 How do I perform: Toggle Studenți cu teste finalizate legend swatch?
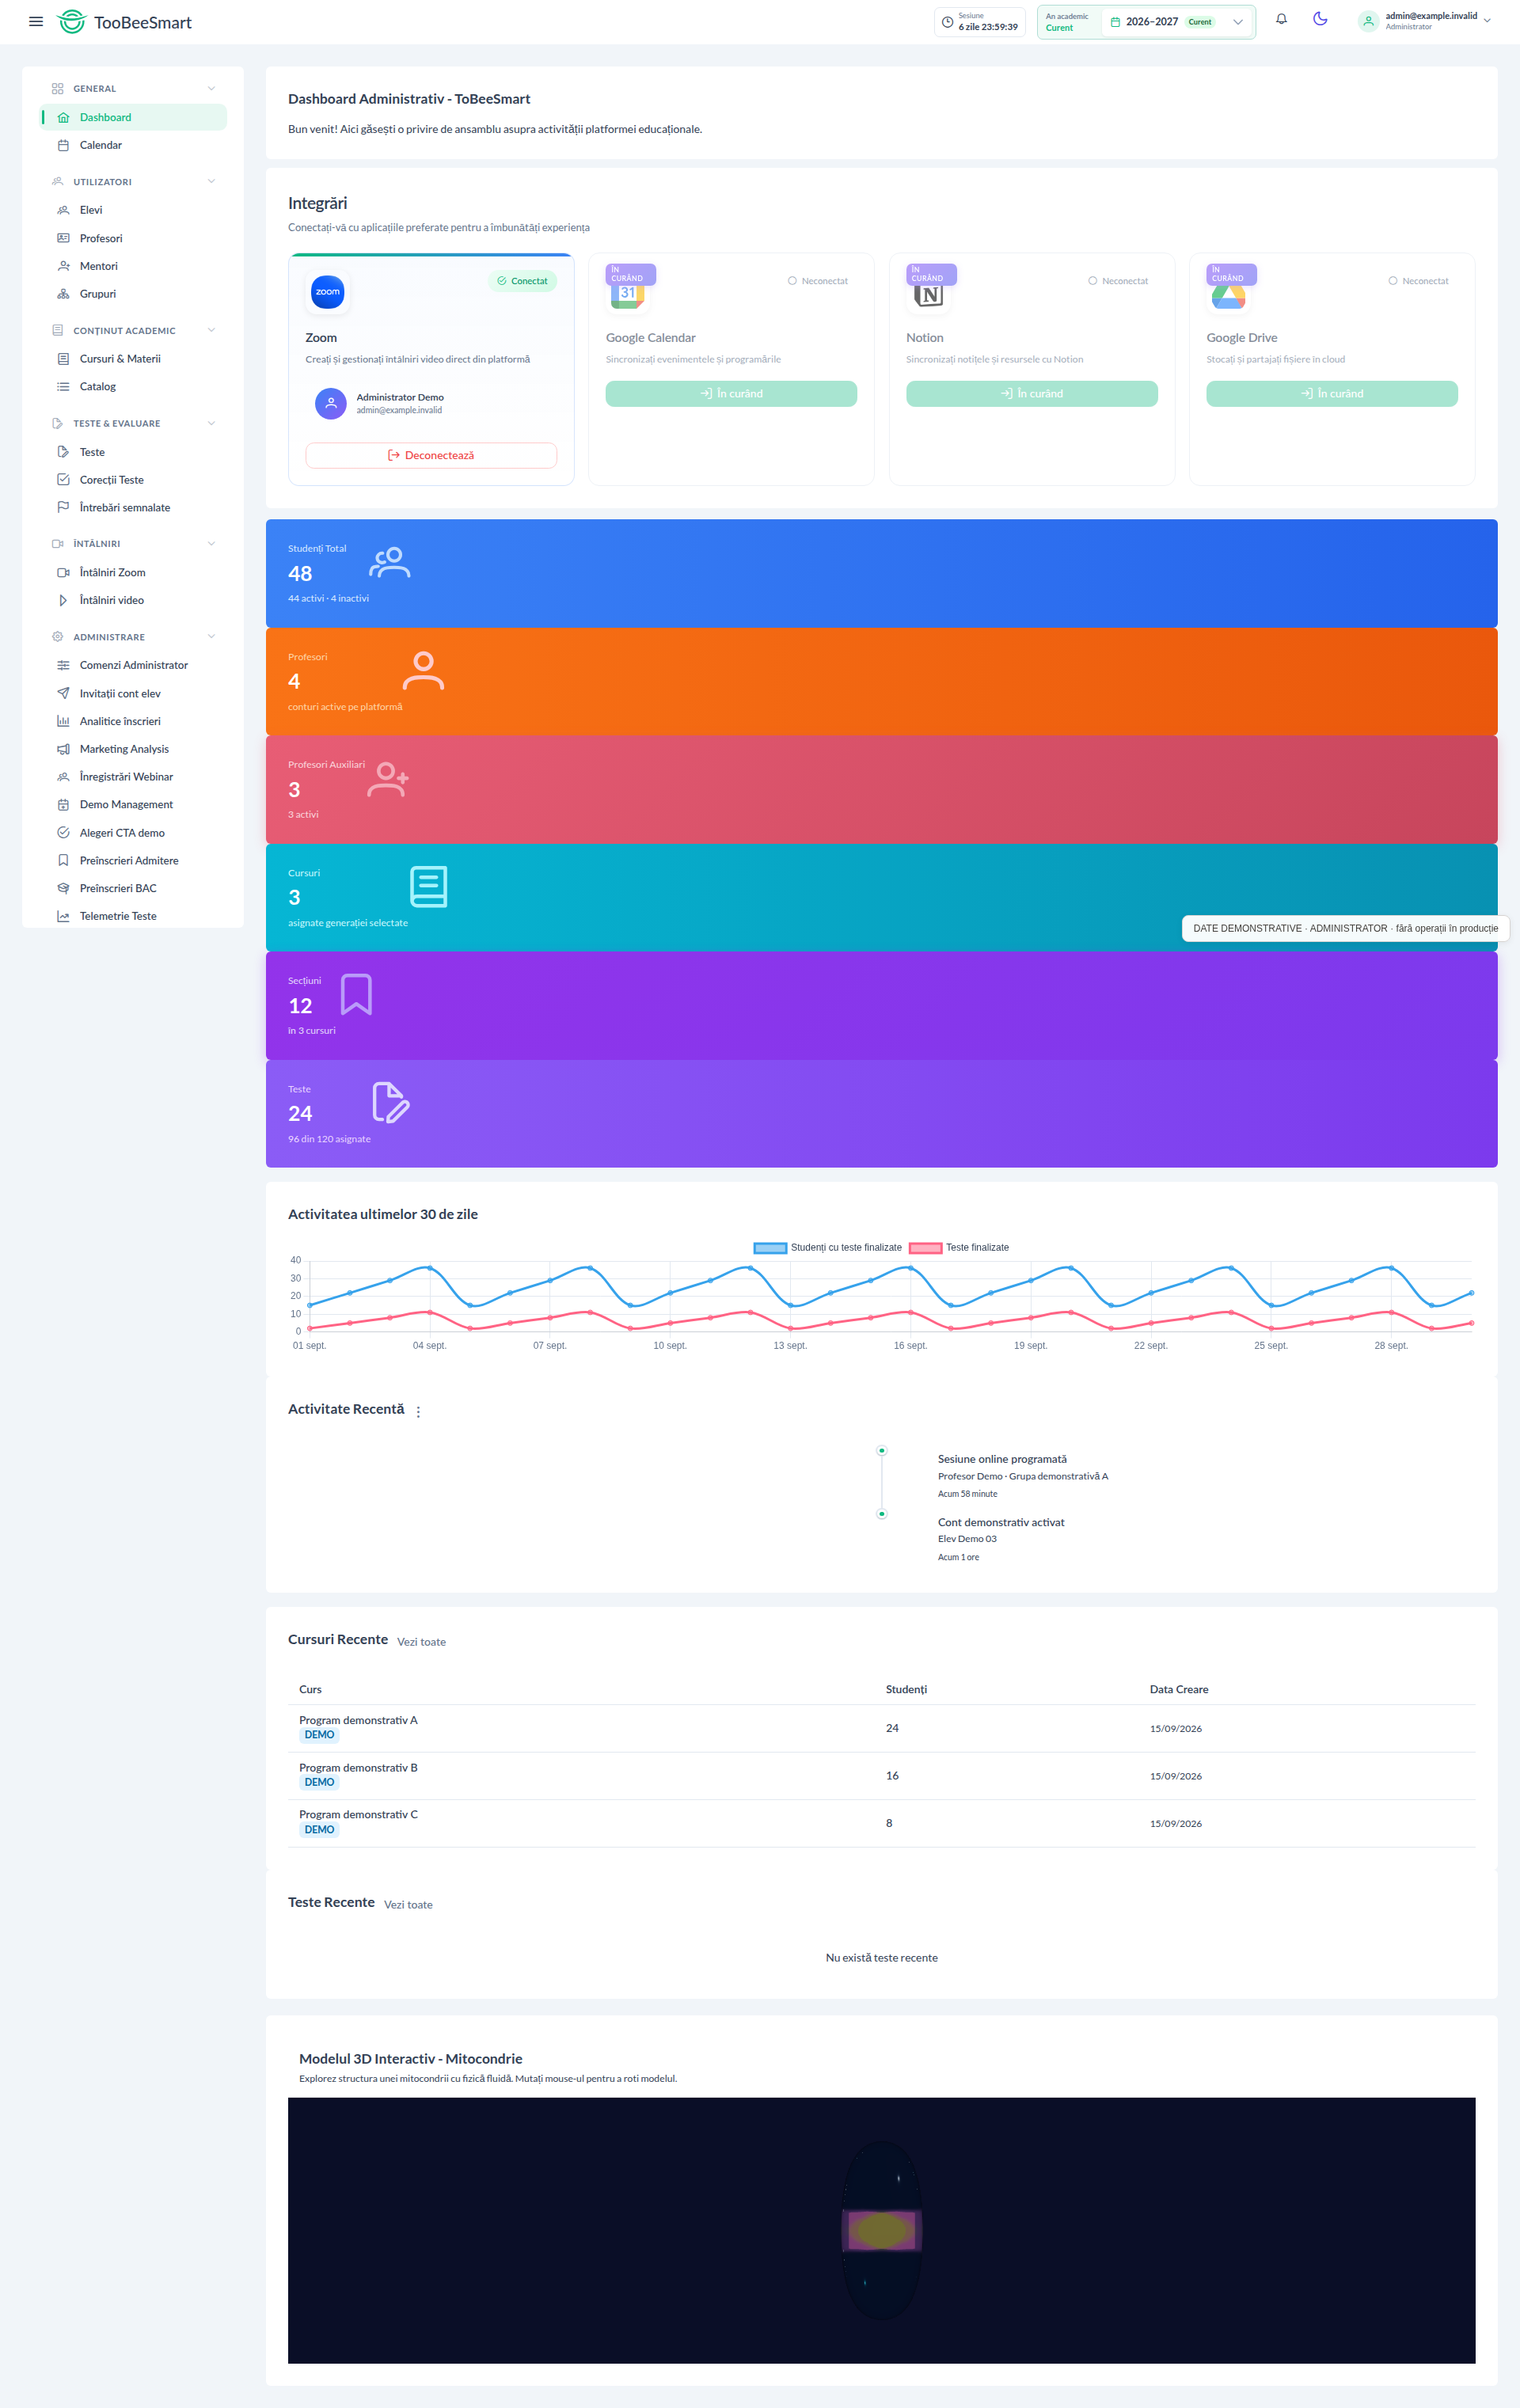point(770,1248)
